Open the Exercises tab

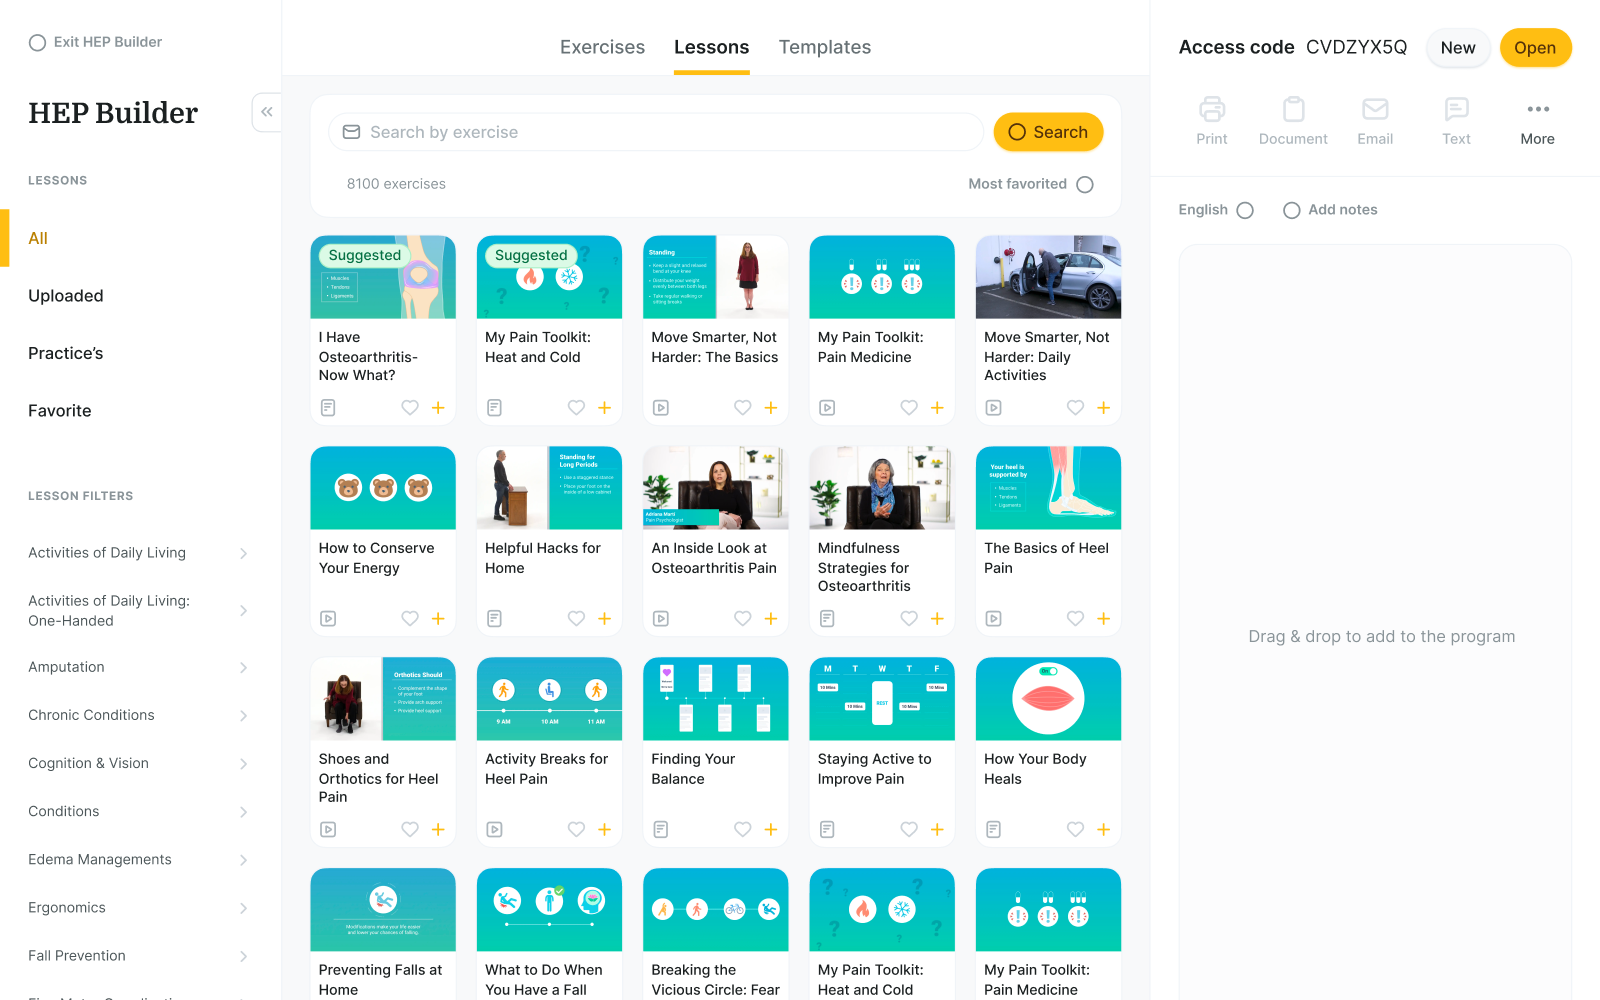[602, 47]
